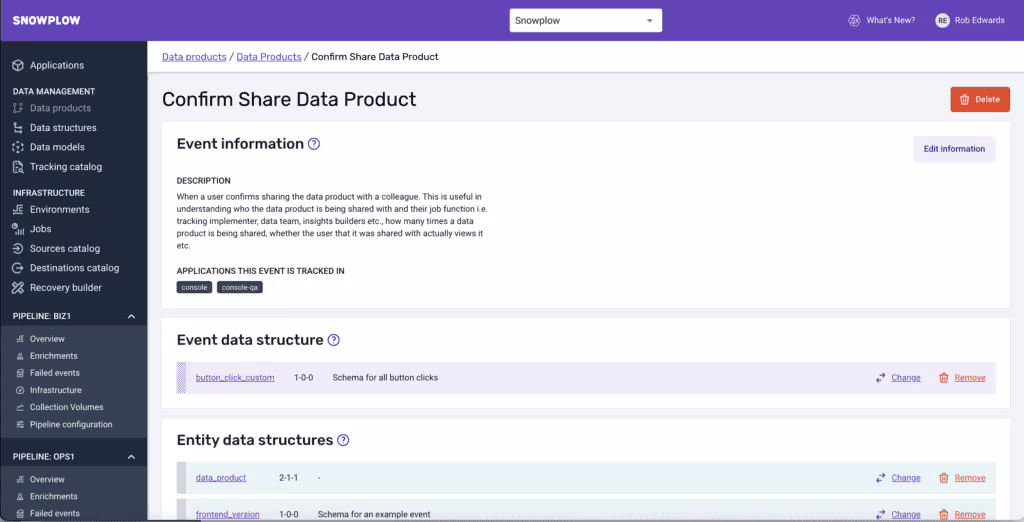Click trash icon in frontend_version row

click(944, 514)
